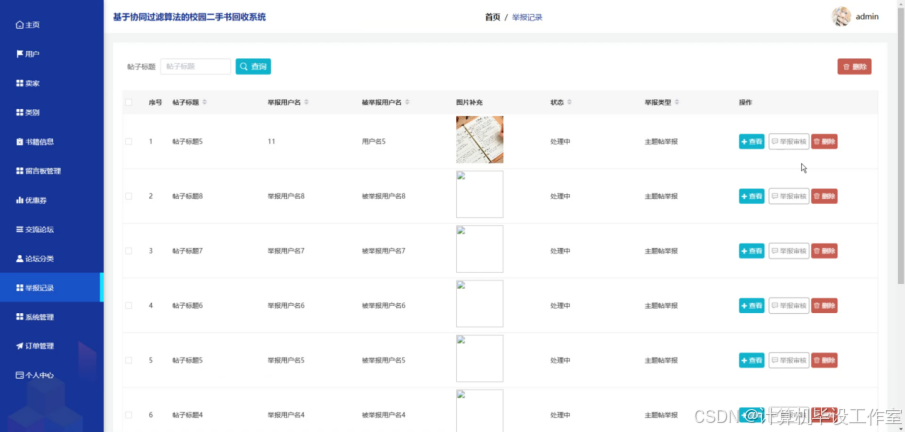Sort by the 状态 column arrows
Screen dimensions: 906x432
click(x=569, y=102)
